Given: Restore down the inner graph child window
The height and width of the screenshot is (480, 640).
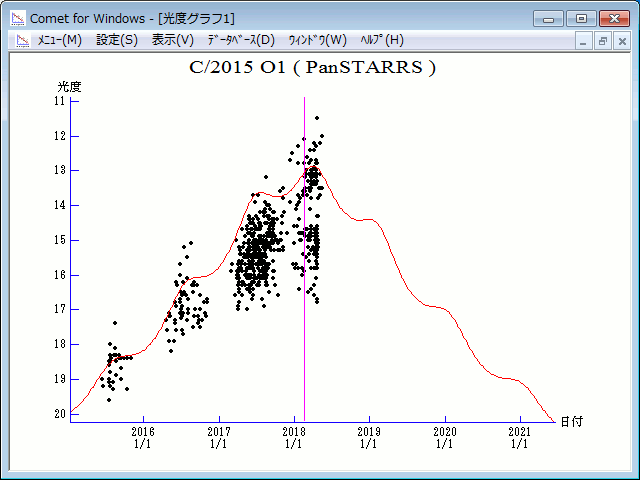Looking at the screenshot, I should [x=603, y=41].
